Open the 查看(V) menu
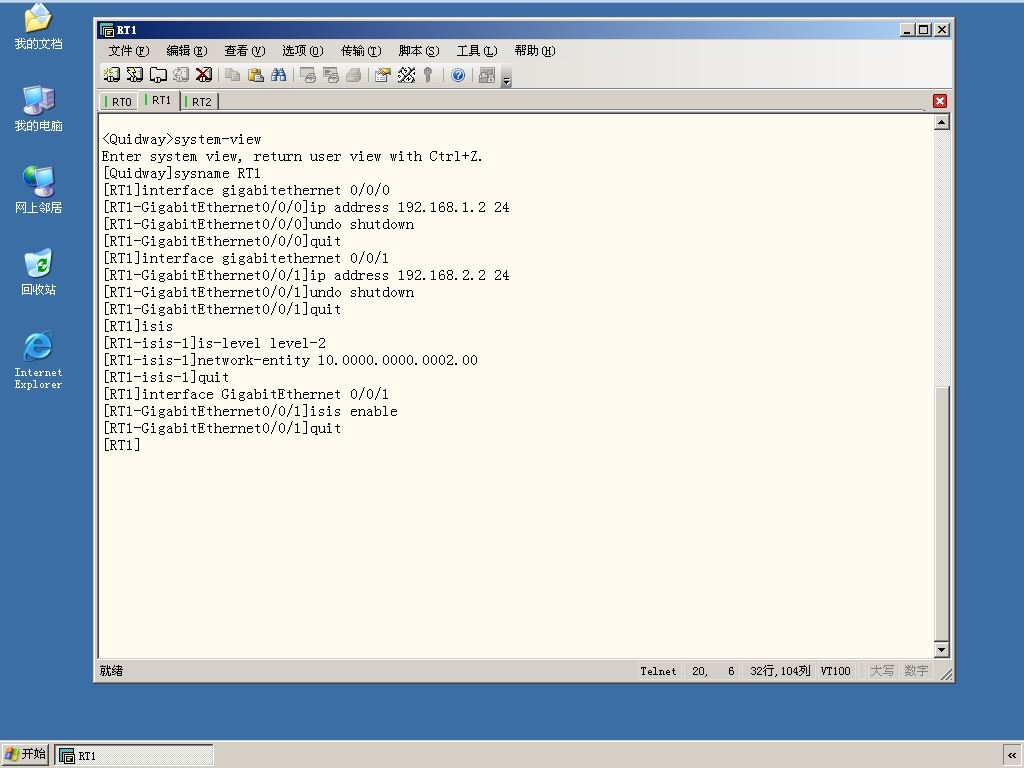Image resolution: width=1024 pixels, height=768 pixels. [244, 50]
